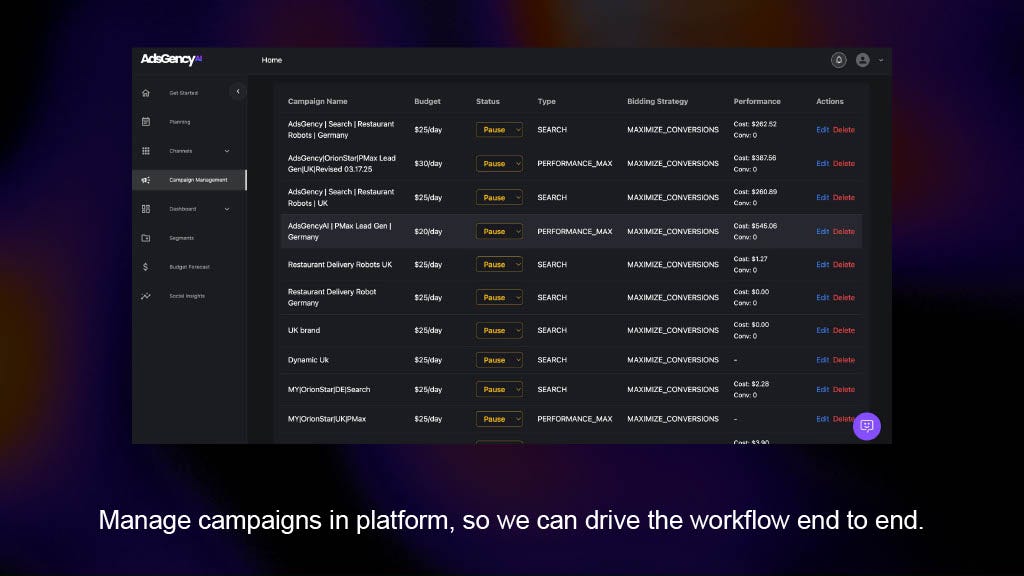Open Segments folder icon
This screenshot has width=1024, height=576.
[146, 238]
